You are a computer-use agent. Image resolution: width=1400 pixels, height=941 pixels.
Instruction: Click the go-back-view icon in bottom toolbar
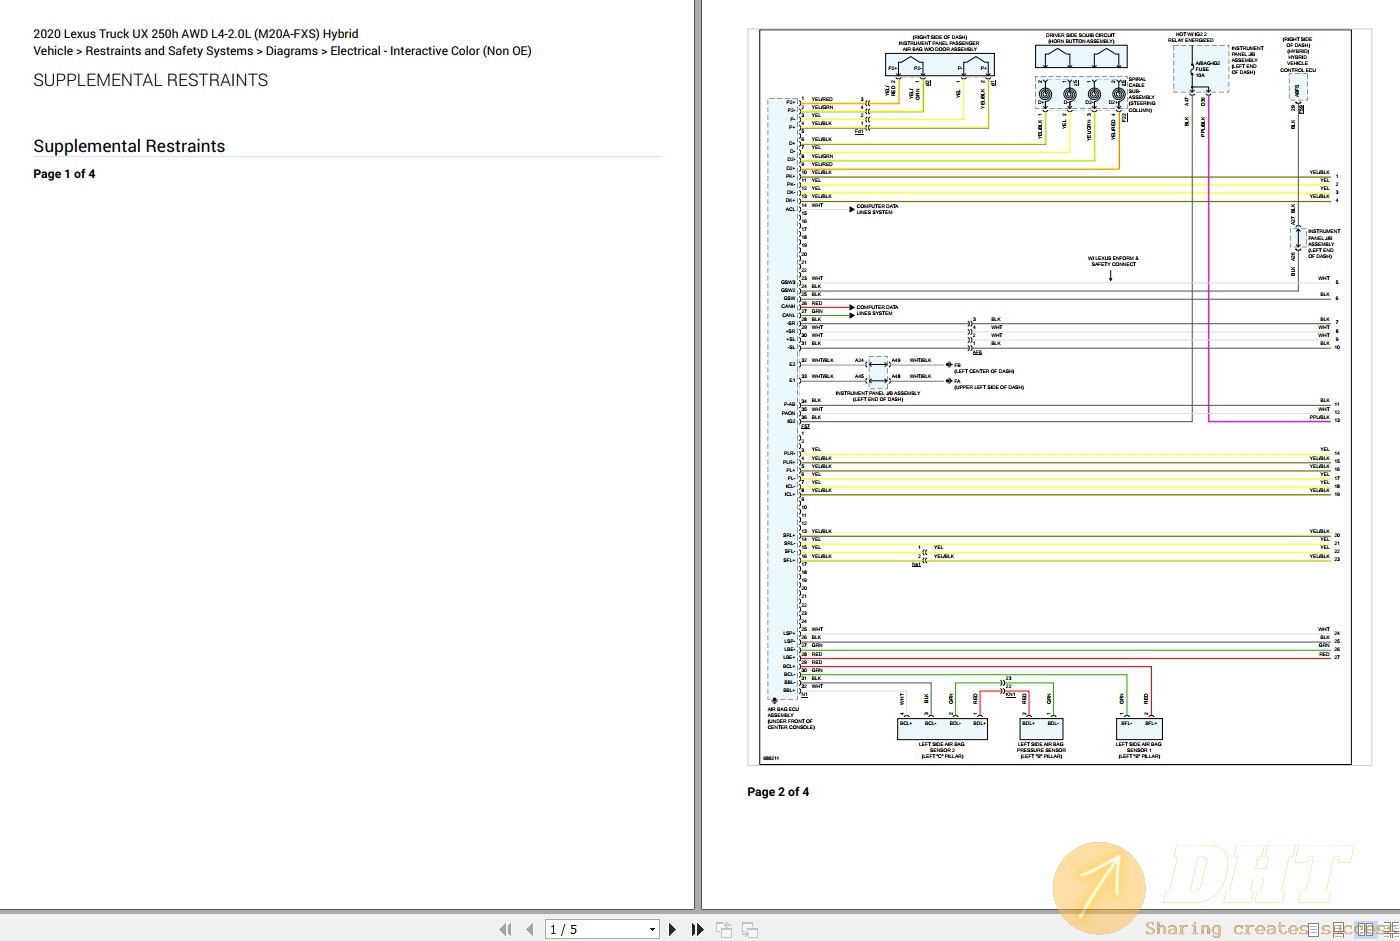(724, 929)
